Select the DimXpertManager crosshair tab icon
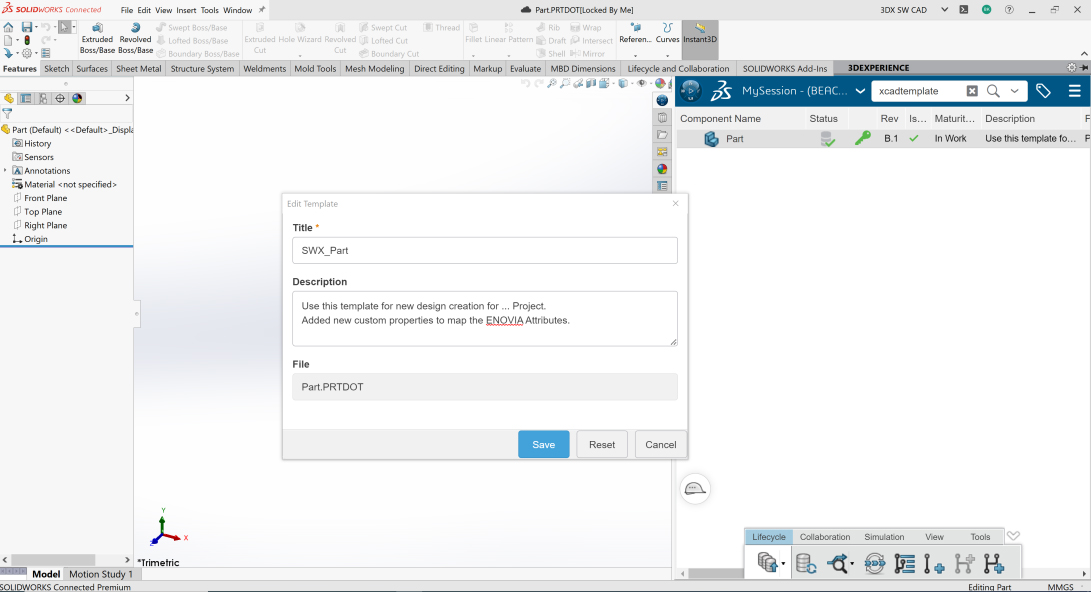 pos(60,98)
